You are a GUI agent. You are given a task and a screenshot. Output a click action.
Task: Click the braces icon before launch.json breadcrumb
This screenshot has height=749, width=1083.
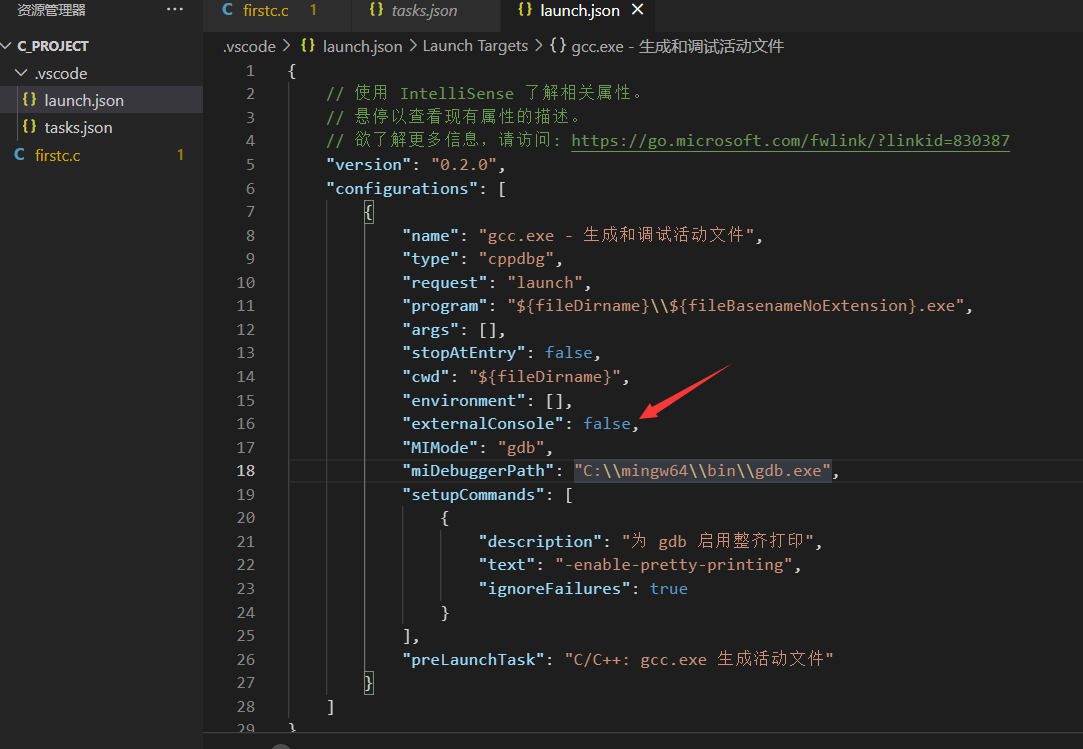click(x=308, y=46)
